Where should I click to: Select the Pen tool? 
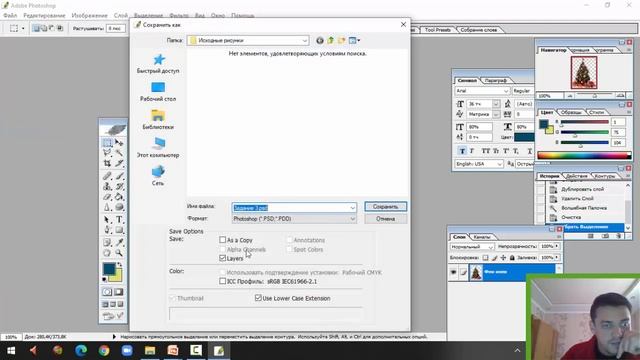(107, 230)
